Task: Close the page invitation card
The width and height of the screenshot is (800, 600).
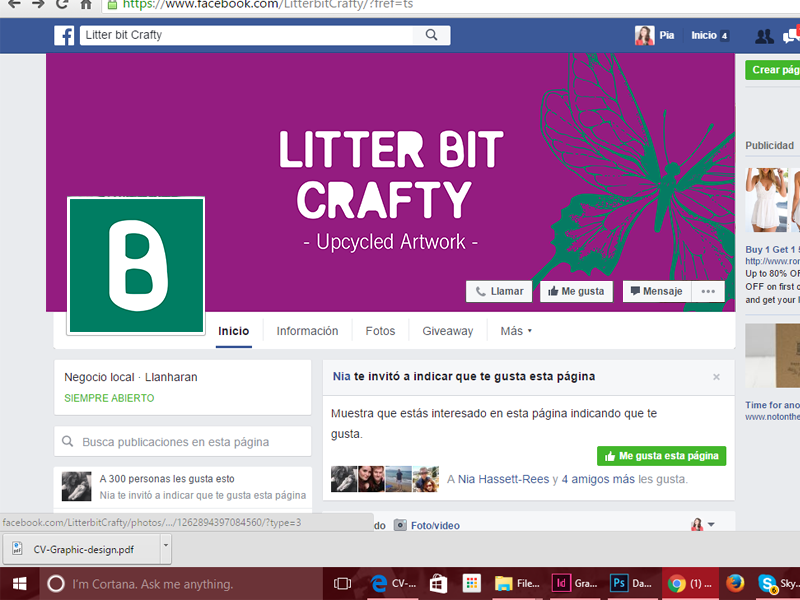Action: coord(716,377)
